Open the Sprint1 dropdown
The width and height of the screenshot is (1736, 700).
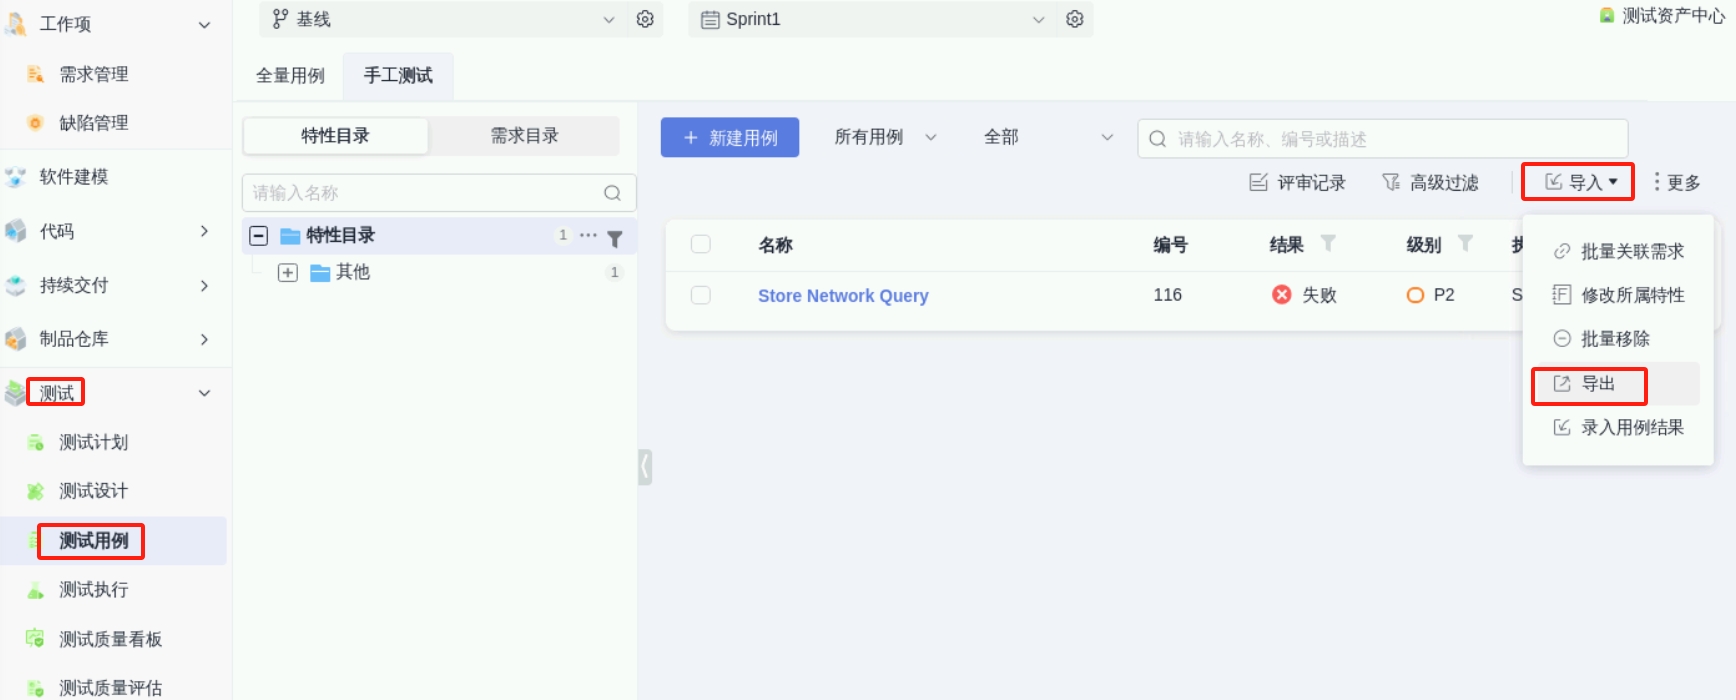click(874, 19)
